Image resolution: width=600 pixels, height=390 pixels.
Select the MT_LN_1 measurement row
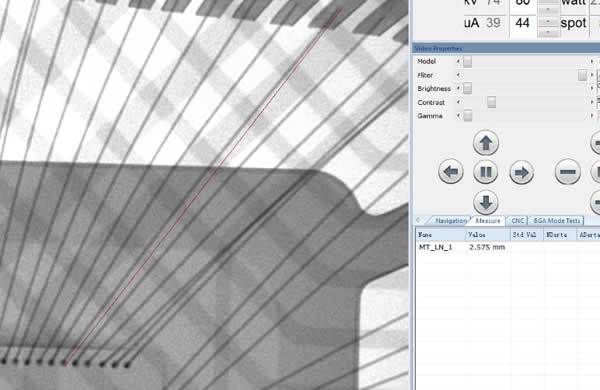coord(508,247)
